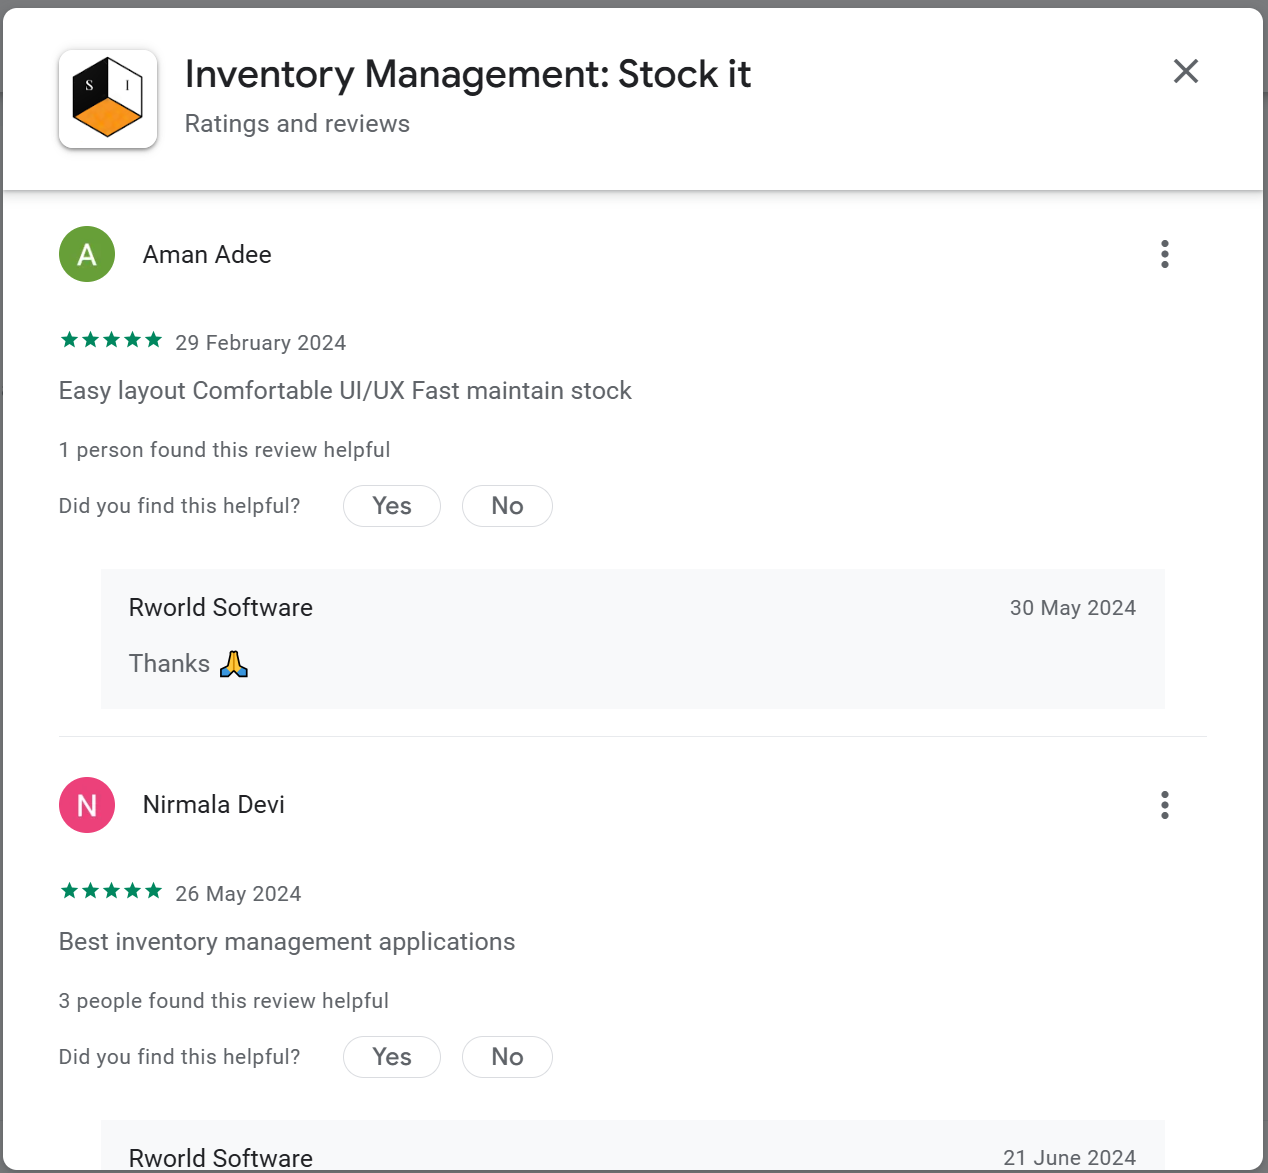The width and height of the screenshot is (1268, 1173).
Task: Click 'Did you find this helpful?' under Aman Adee's review
Action: tap(180, 506)
